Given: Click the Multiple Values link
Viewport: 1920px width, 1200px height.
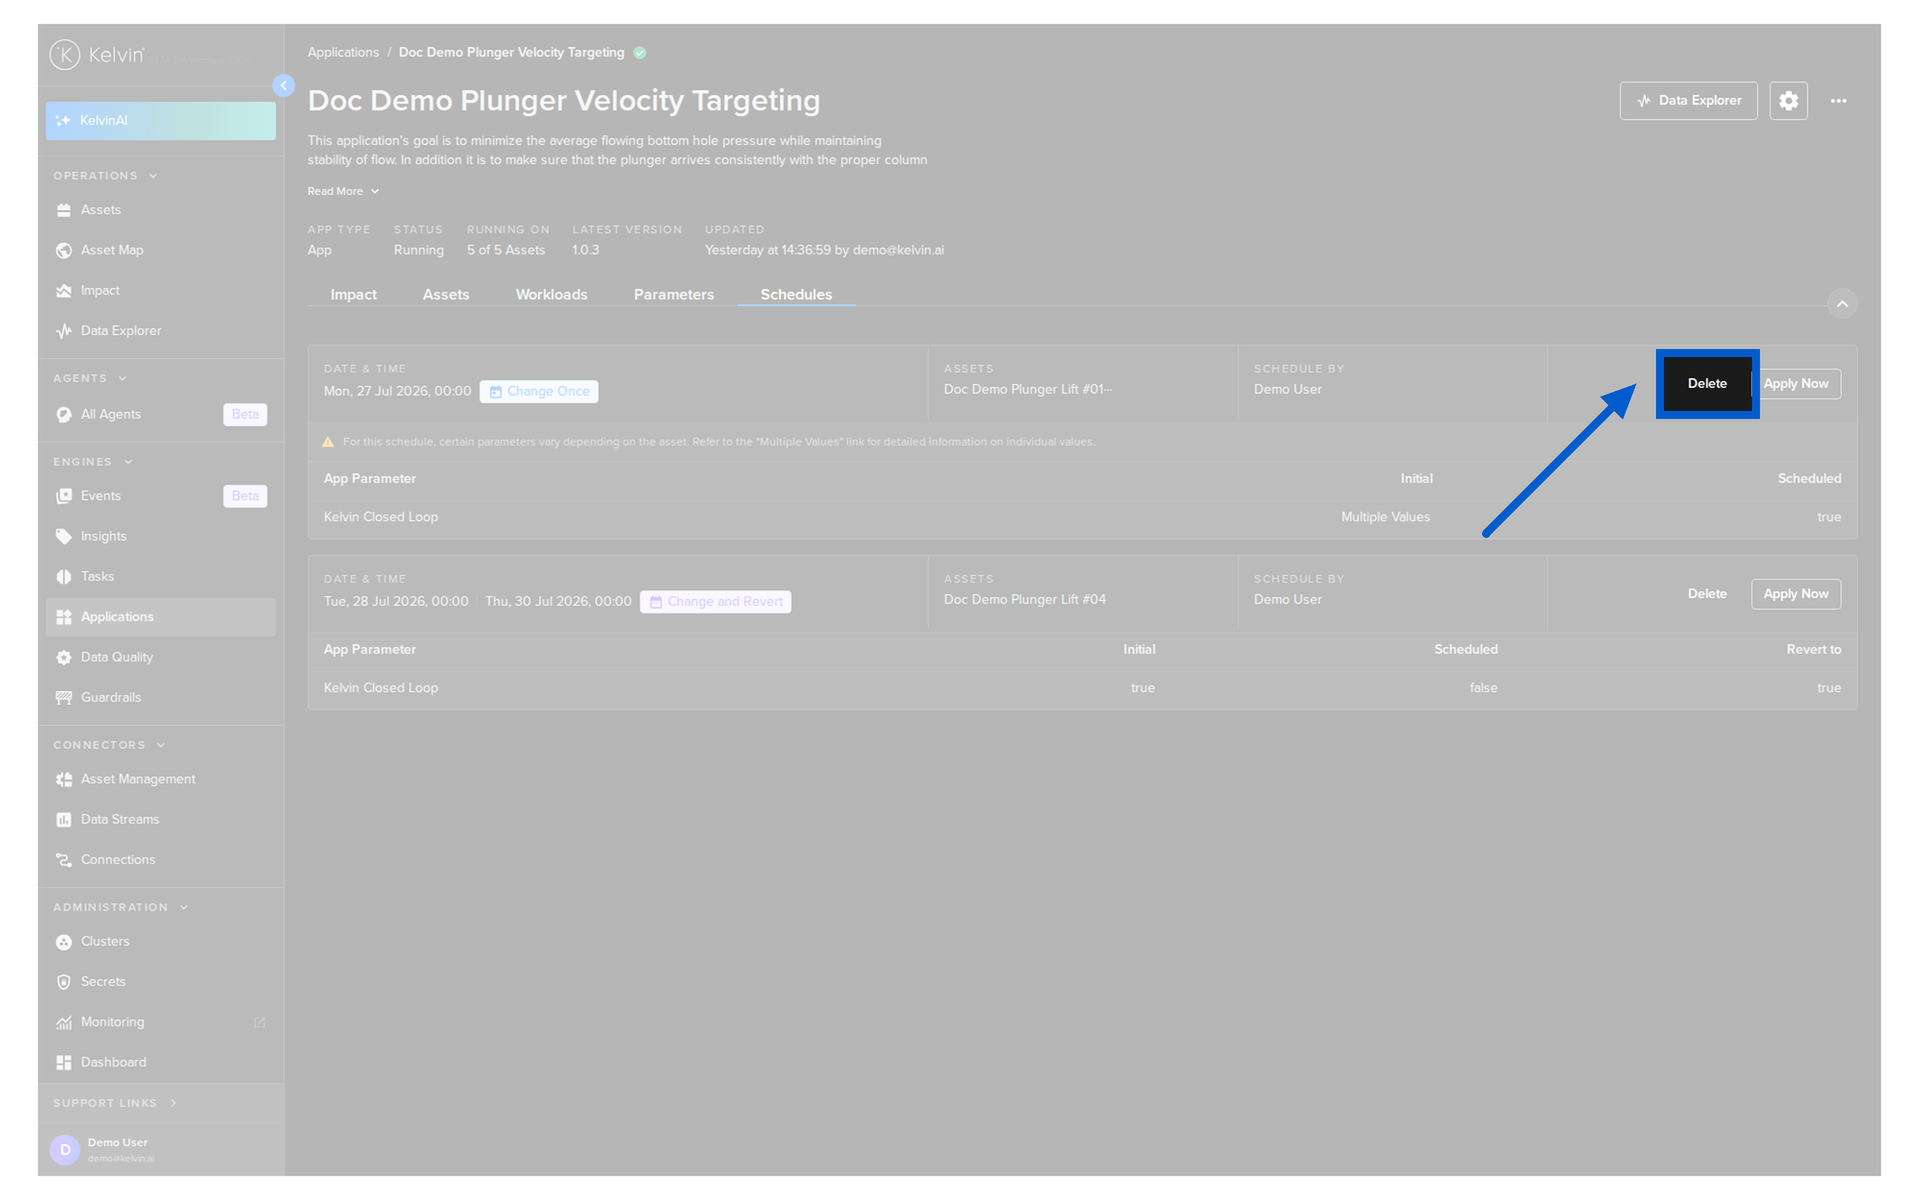Looking at the screenshot, I should [x=1385, y=517].
